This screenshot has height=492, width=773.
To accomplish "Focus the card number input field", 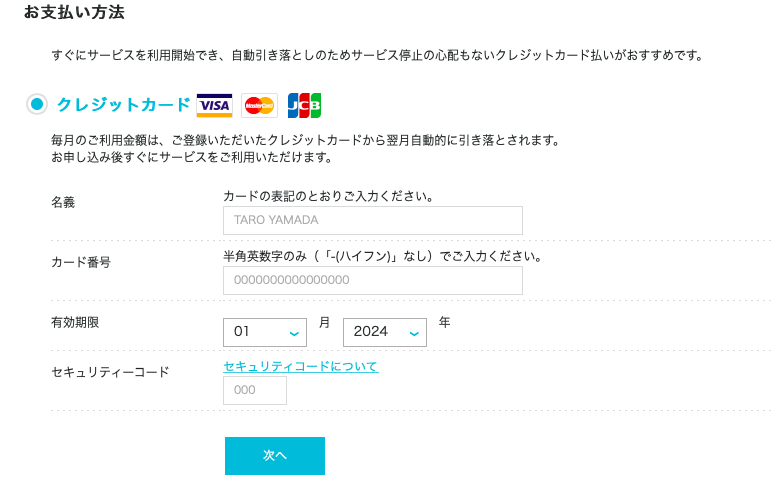I will (373, 281).
